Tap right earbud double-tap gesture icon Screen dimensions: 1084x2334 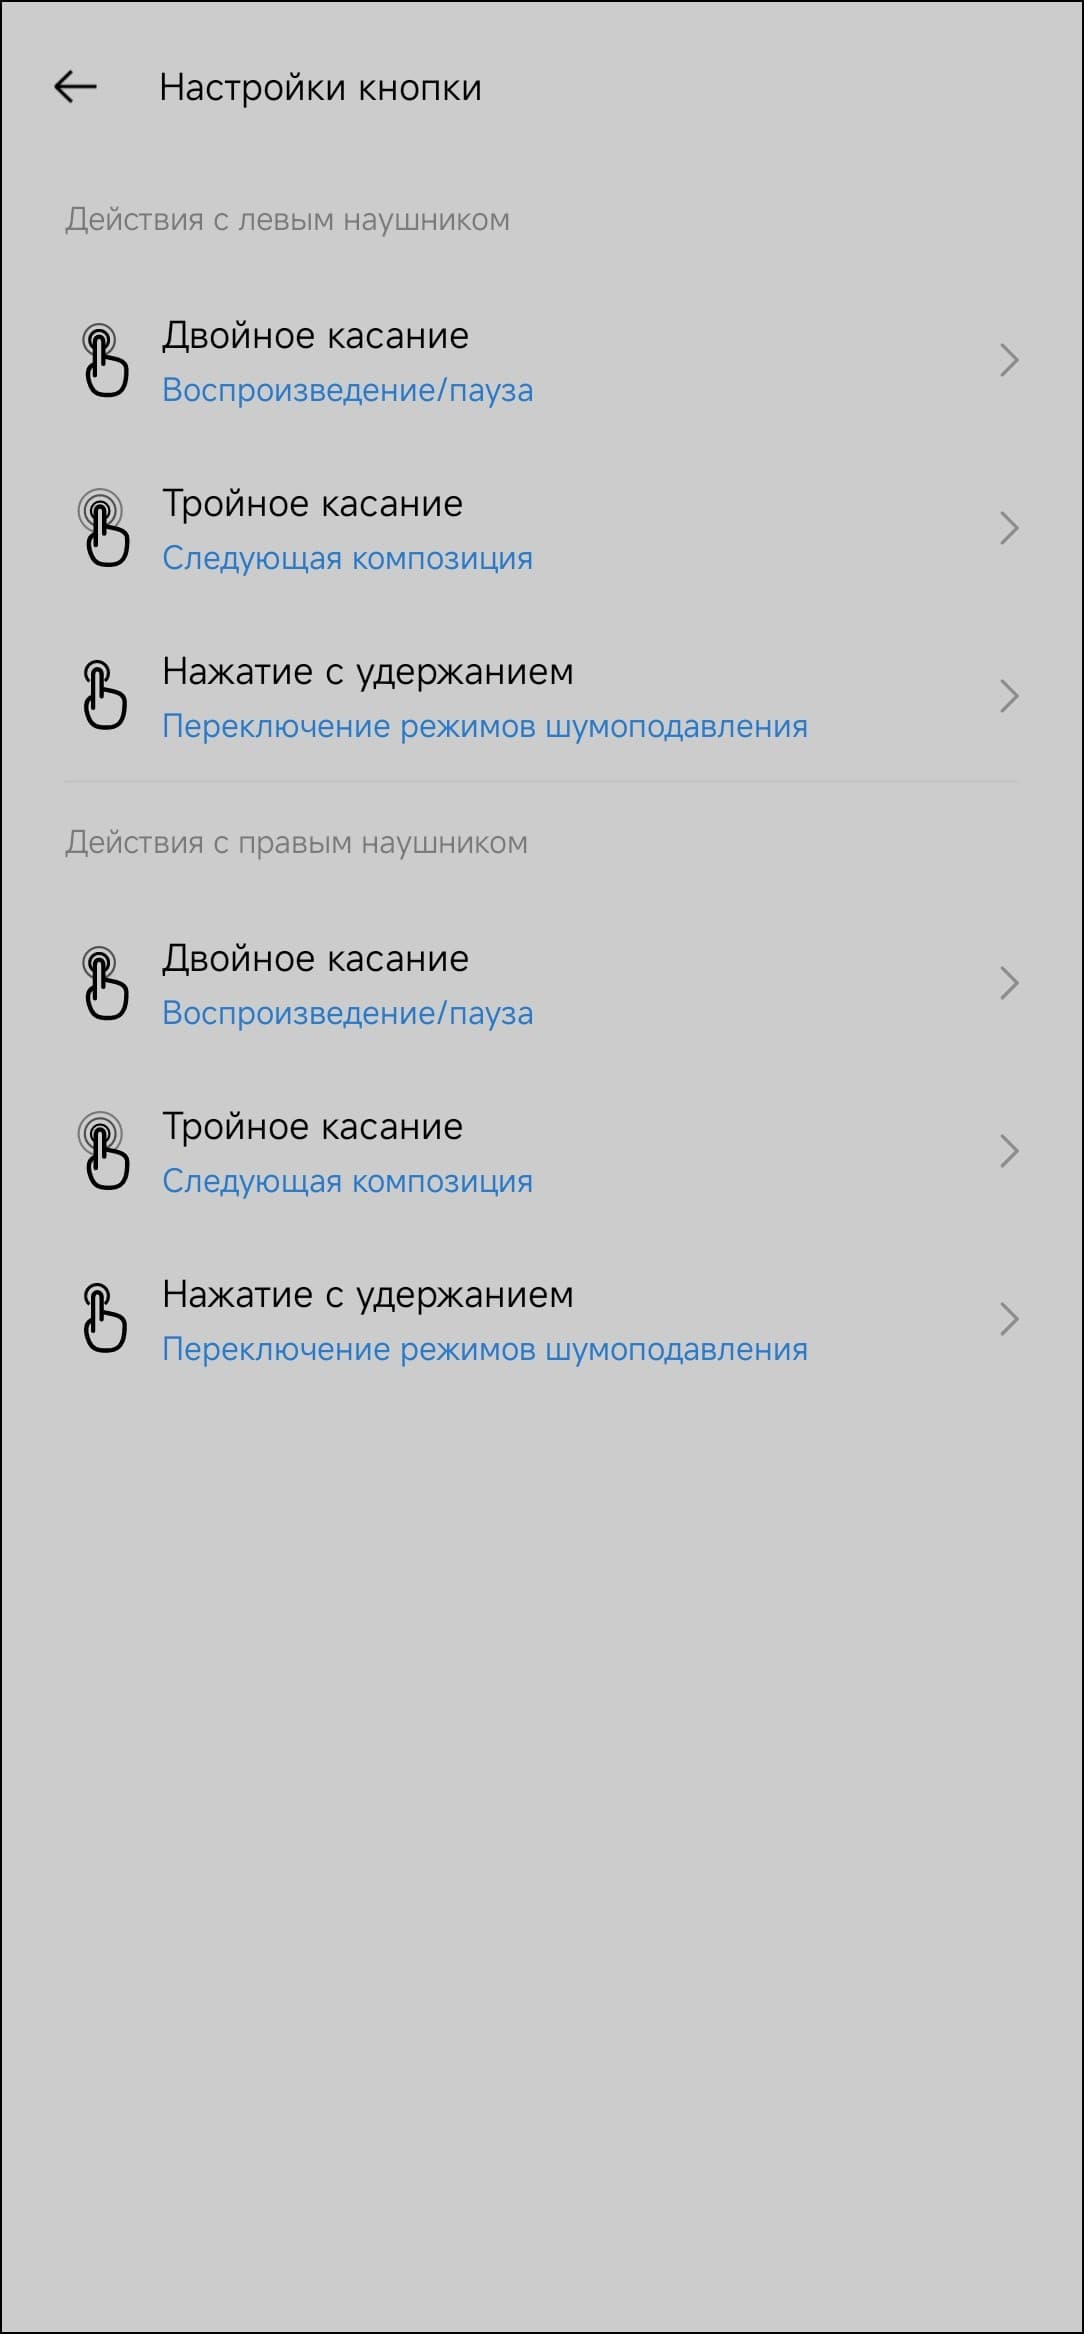[x=104, y=983]
